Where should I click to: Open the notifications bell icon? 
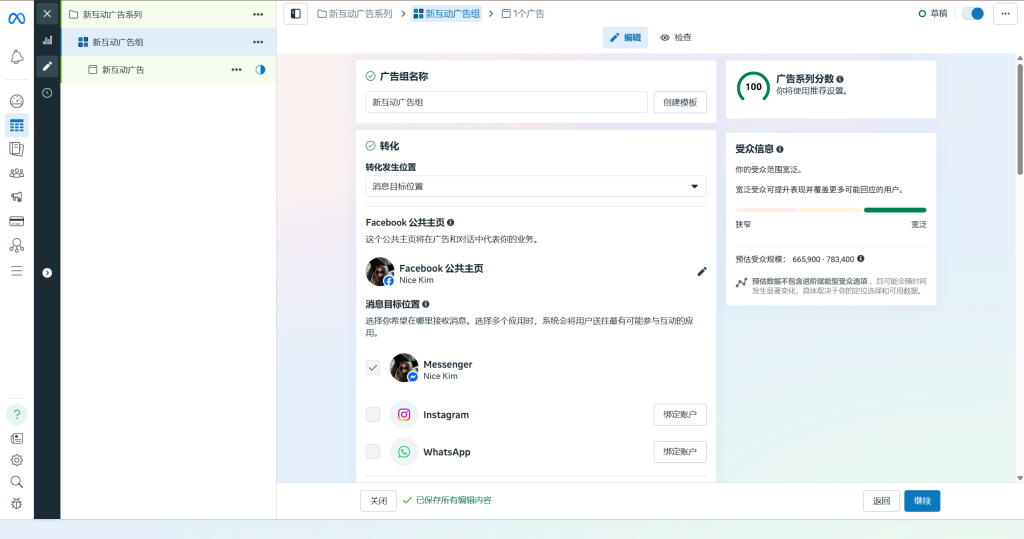click(x=16, y=57)
